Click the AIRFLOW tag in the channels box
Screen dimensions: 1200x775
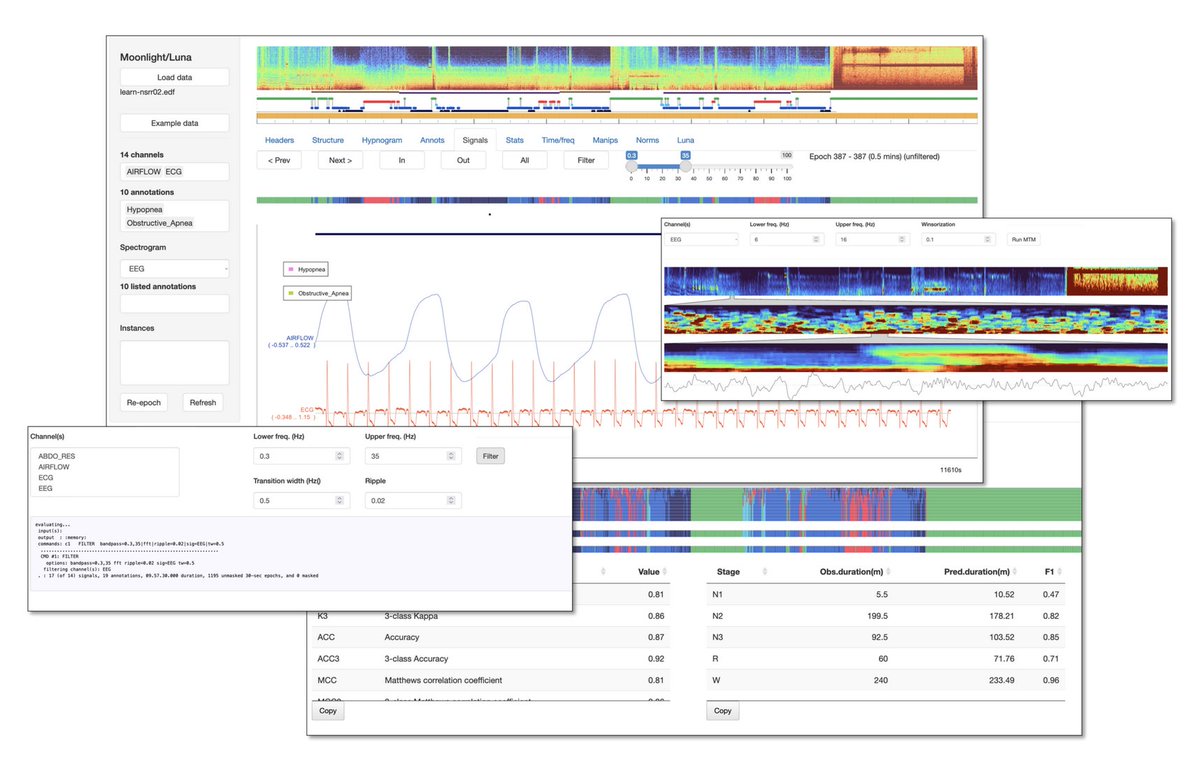[x=143, y=172]
